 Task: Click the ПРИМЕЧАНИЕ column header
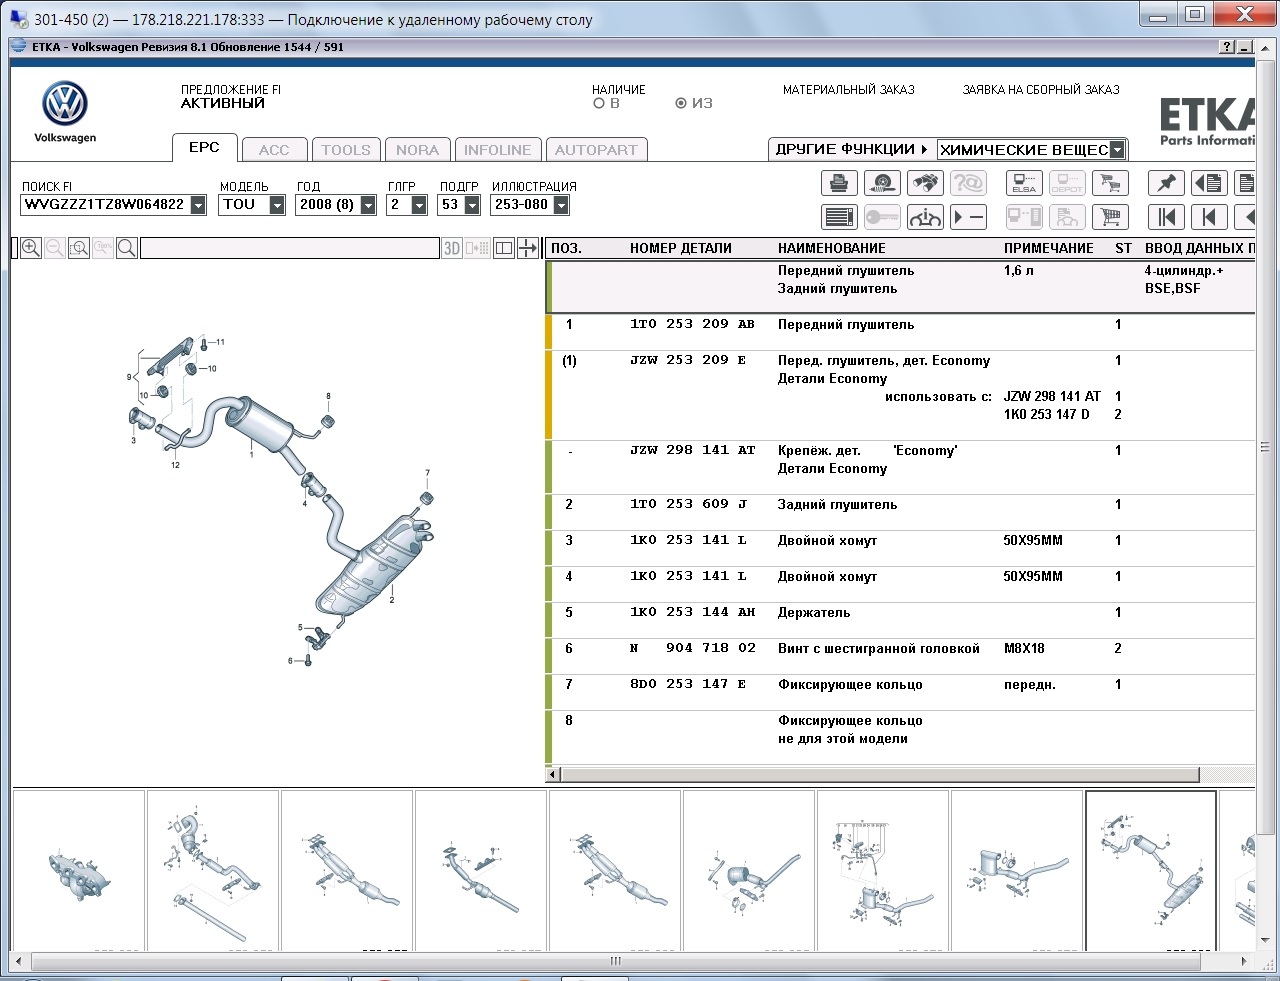pyautogui.click(x=1049, y=248)
